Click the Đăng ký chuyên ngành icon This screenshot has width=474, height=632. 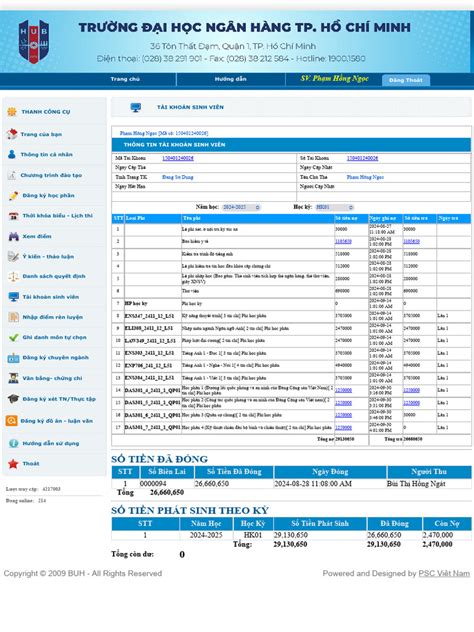(x=13, y=358)
